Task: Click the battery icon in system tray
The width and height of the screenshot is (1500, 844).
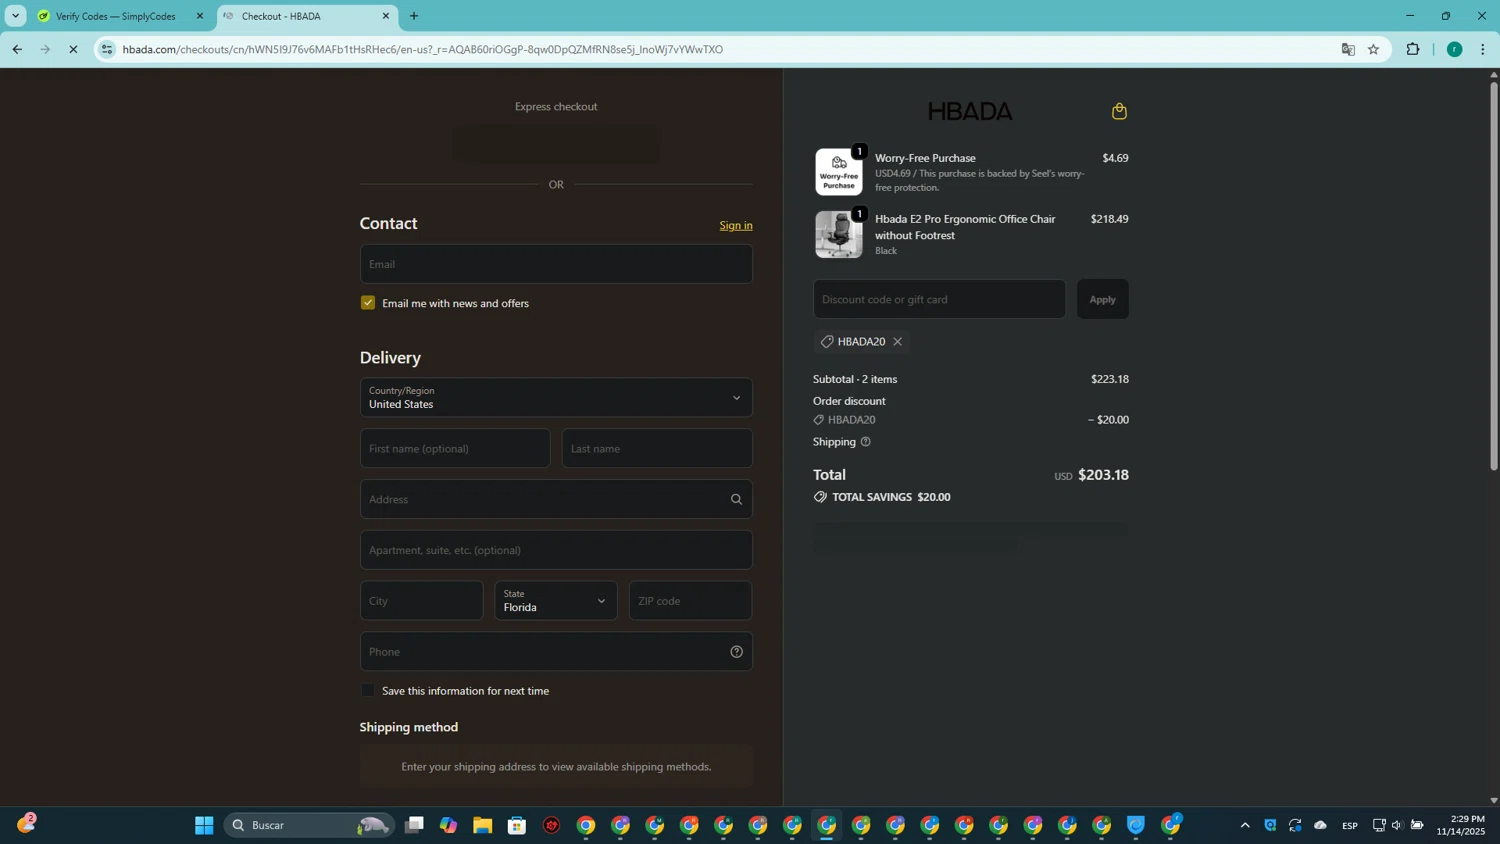Action: [x=1417, y=825]
